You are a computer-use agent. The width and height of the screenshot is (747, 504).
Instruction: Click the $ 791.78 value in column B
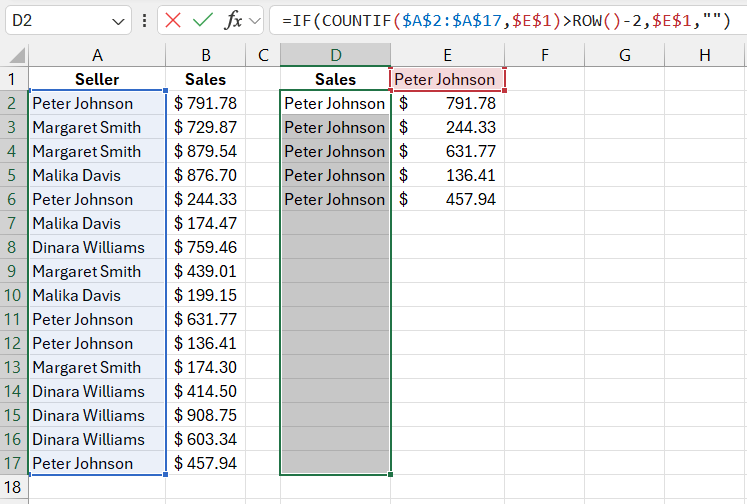pos(206,103)
